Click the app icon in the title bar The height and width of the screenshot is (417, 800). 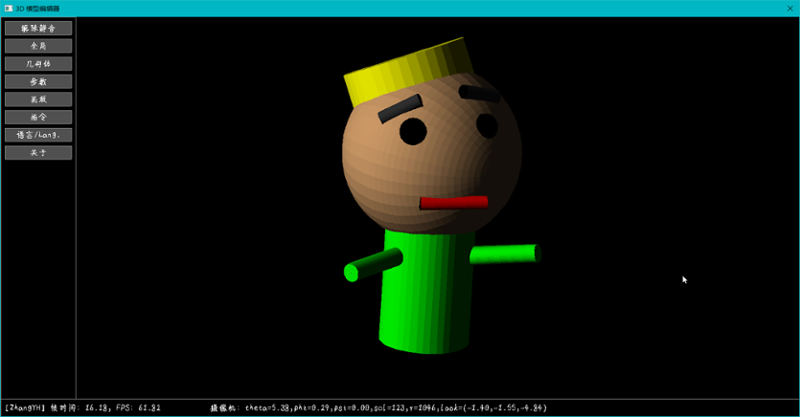click(8, 8)
